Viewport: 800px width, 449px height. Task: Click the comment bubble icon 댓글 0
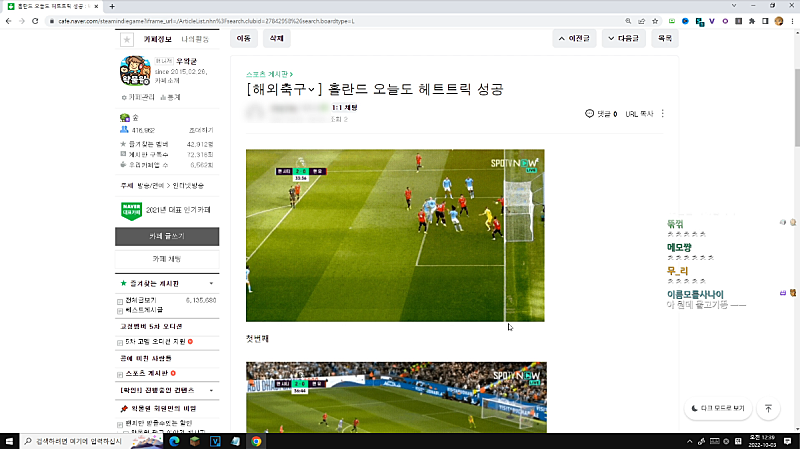(x=589, y=113)
